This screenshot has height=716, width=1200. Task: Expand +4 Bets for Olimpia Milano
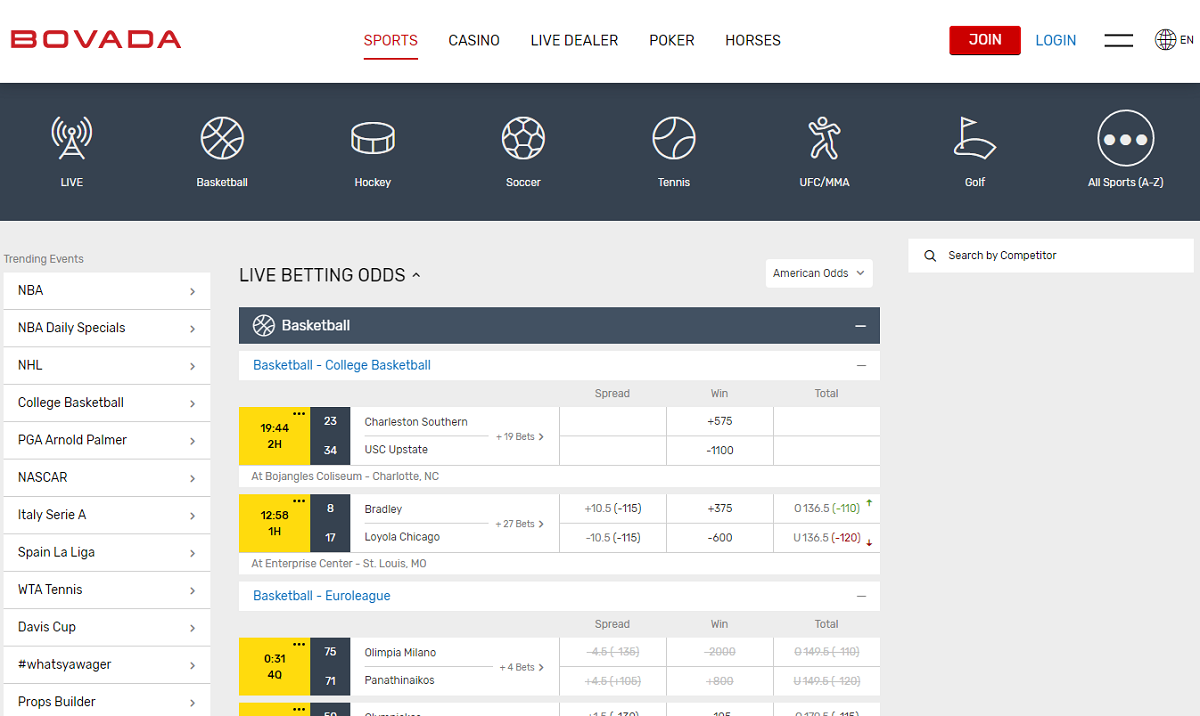pos(522,667)
